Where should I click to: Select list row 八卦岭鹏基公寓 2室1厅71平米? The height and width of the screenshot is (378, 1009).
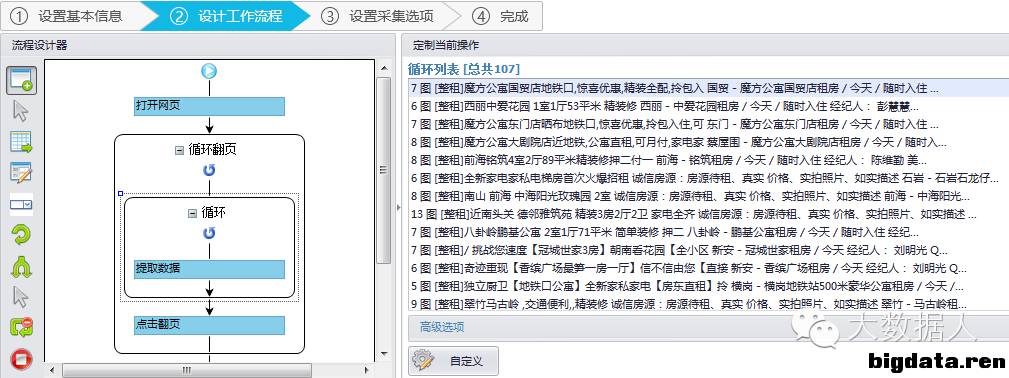point(708,232)
